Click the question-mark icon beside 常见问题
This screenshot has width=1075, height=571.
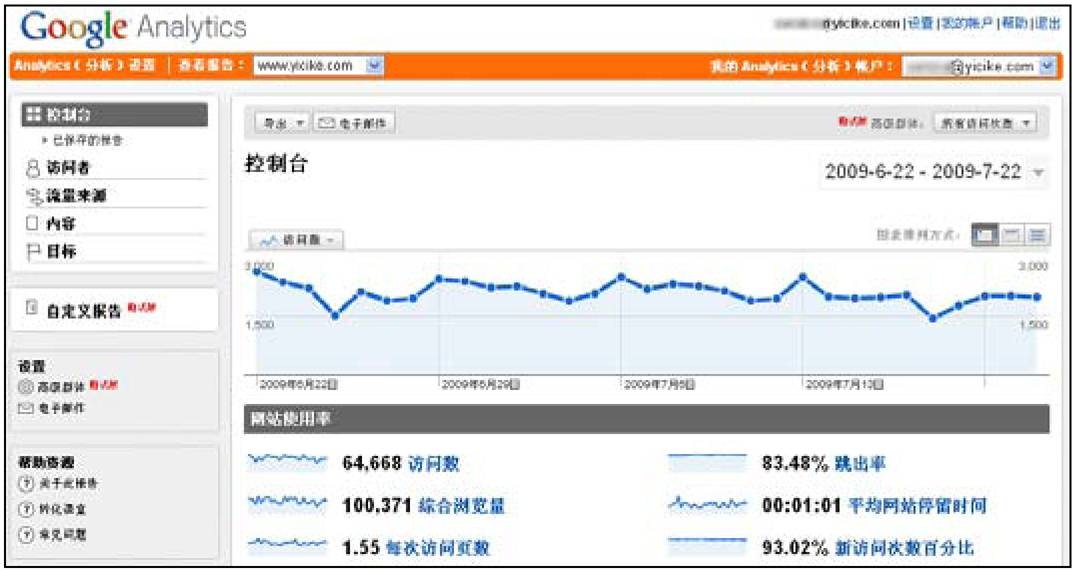point(26,534)
